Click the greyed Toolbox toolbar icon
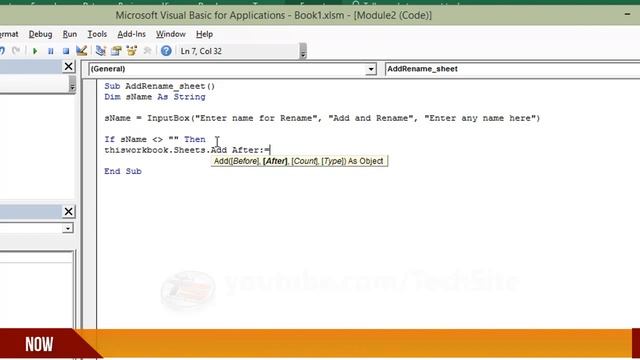The image size is (640, 360). (147, 51)
